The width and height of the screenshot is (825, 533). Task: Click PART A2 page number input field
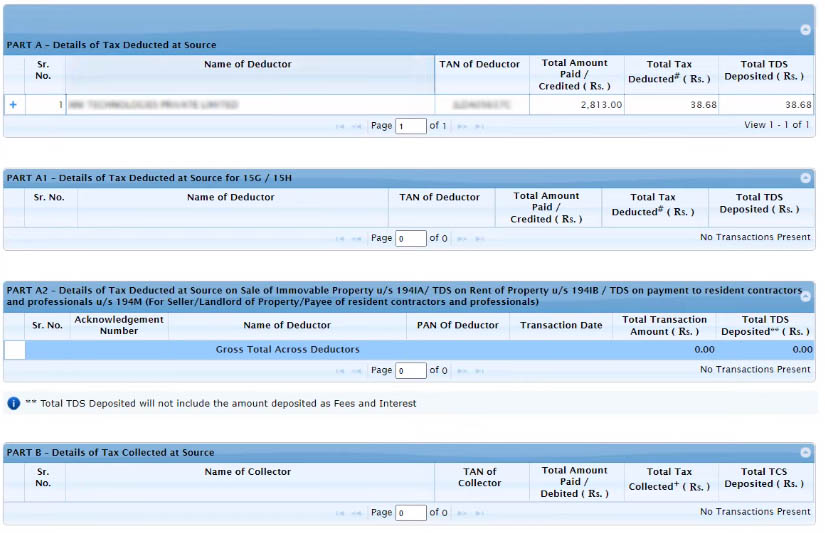[410, 370]
